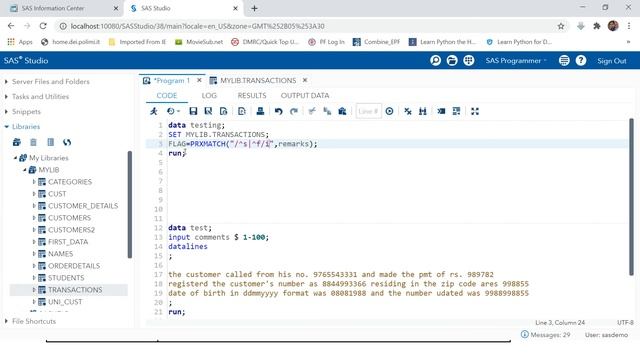Select the UNI_CUST table
This screenshot has height=360, width=640.
point(65,302)
